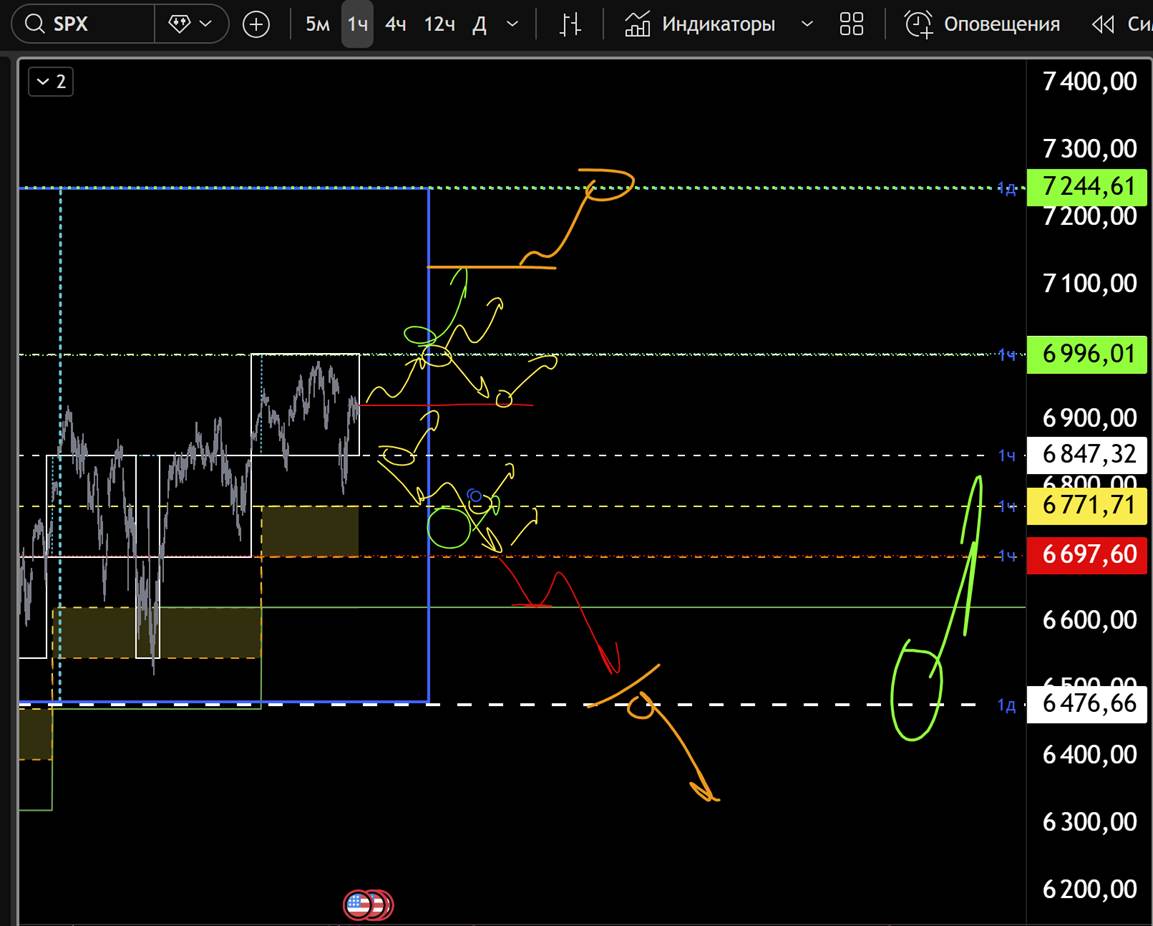Click the green 6 996,01 price label
Image resolution: width=1153 pixels, height=926 pixels.
point(1089,354)
